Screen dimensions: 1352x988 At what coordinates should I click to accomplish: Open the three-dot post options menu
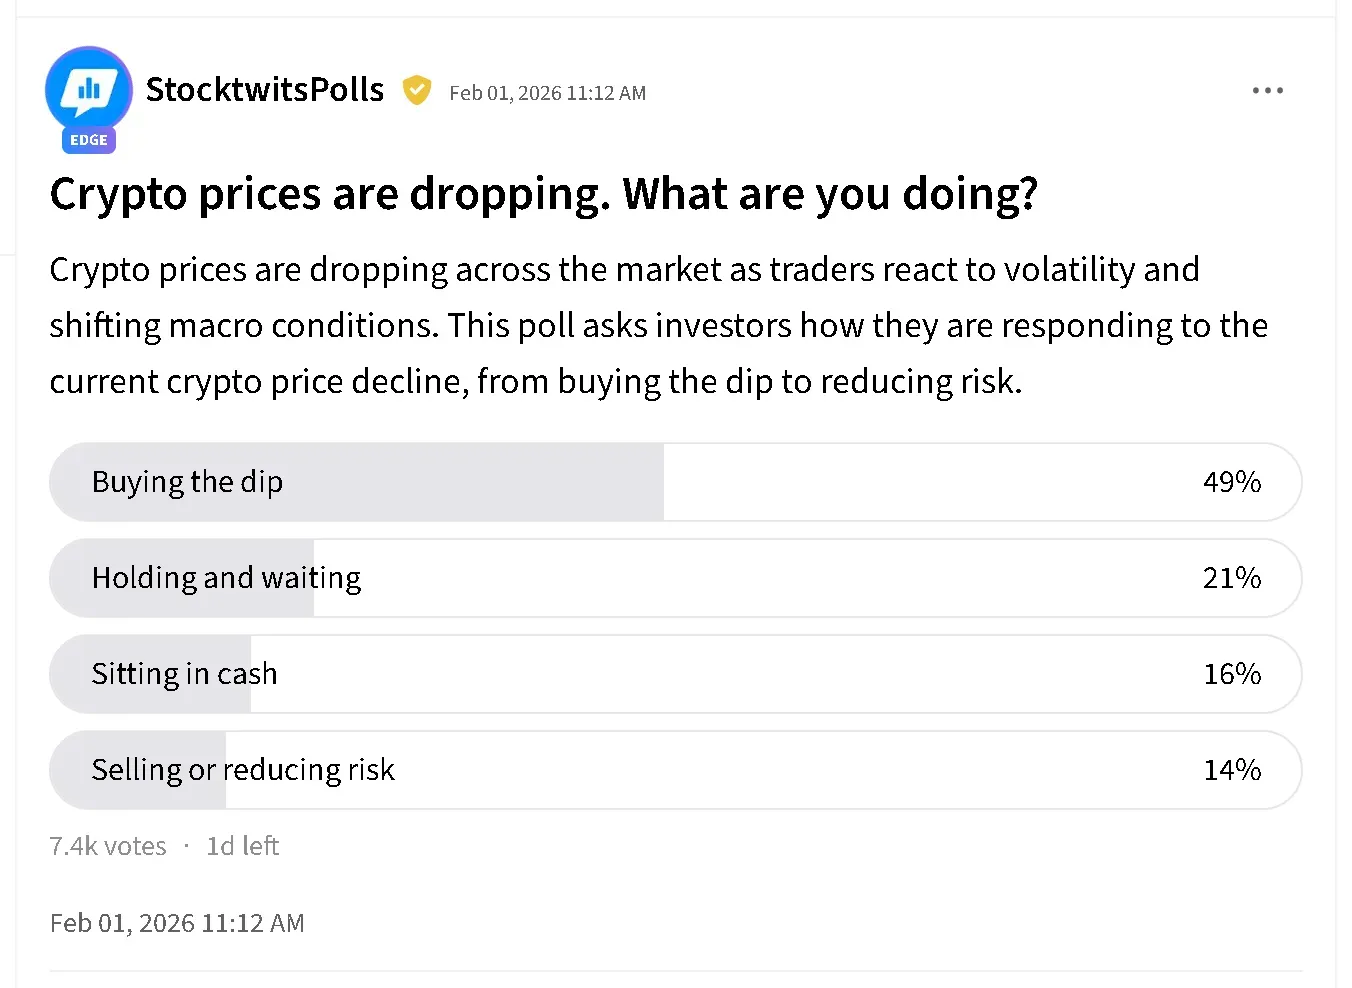tap(1267, 91)
